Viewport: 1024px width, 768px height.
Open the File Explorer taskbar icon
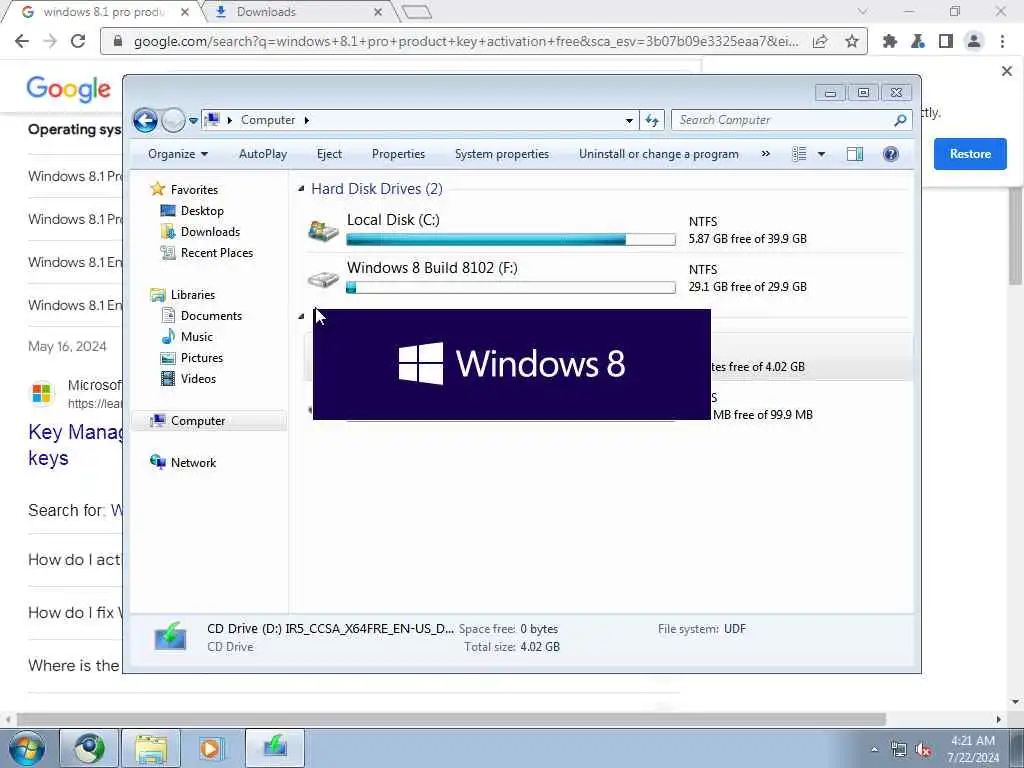click(x=151, y=748)
